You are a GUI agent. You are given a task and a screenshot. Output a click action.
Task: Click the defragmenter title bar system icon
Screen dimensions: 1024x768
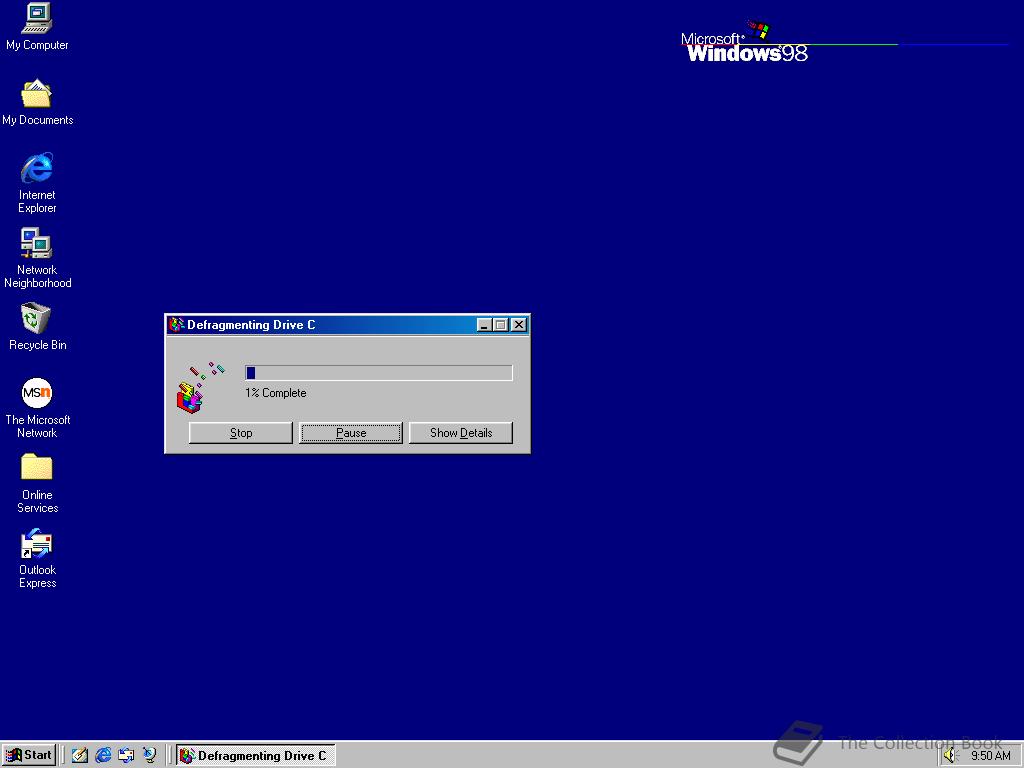point(176,325)
